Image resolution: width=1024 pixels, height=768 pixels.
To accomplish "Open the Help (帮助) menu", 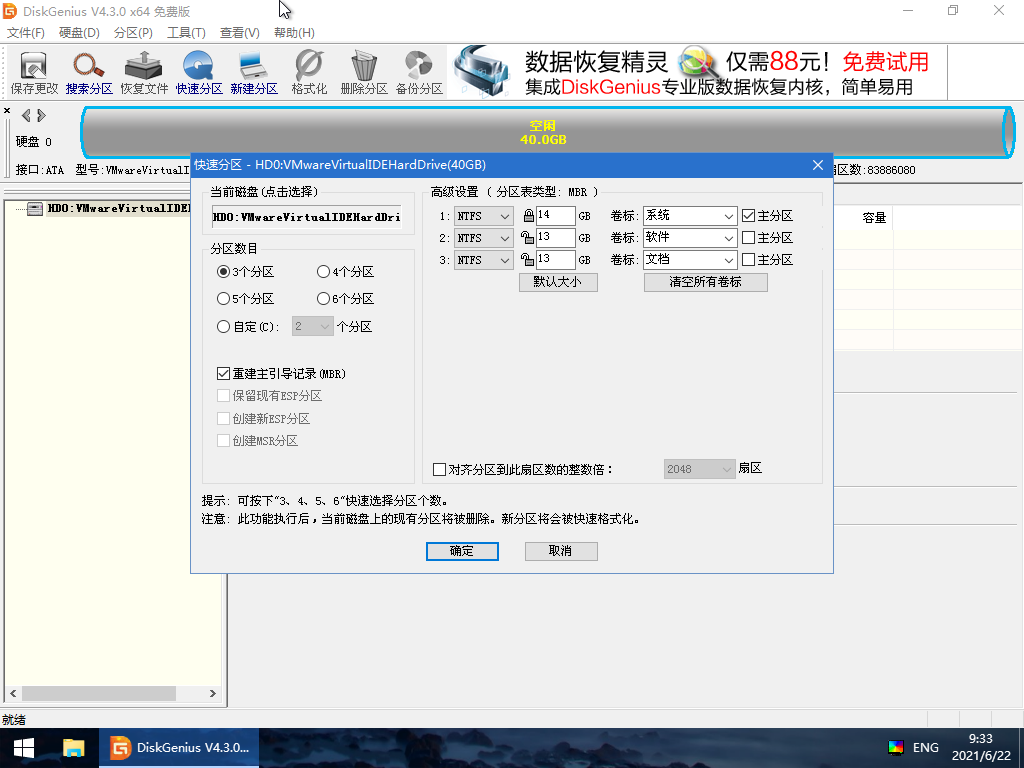I will tap(294, 33).
